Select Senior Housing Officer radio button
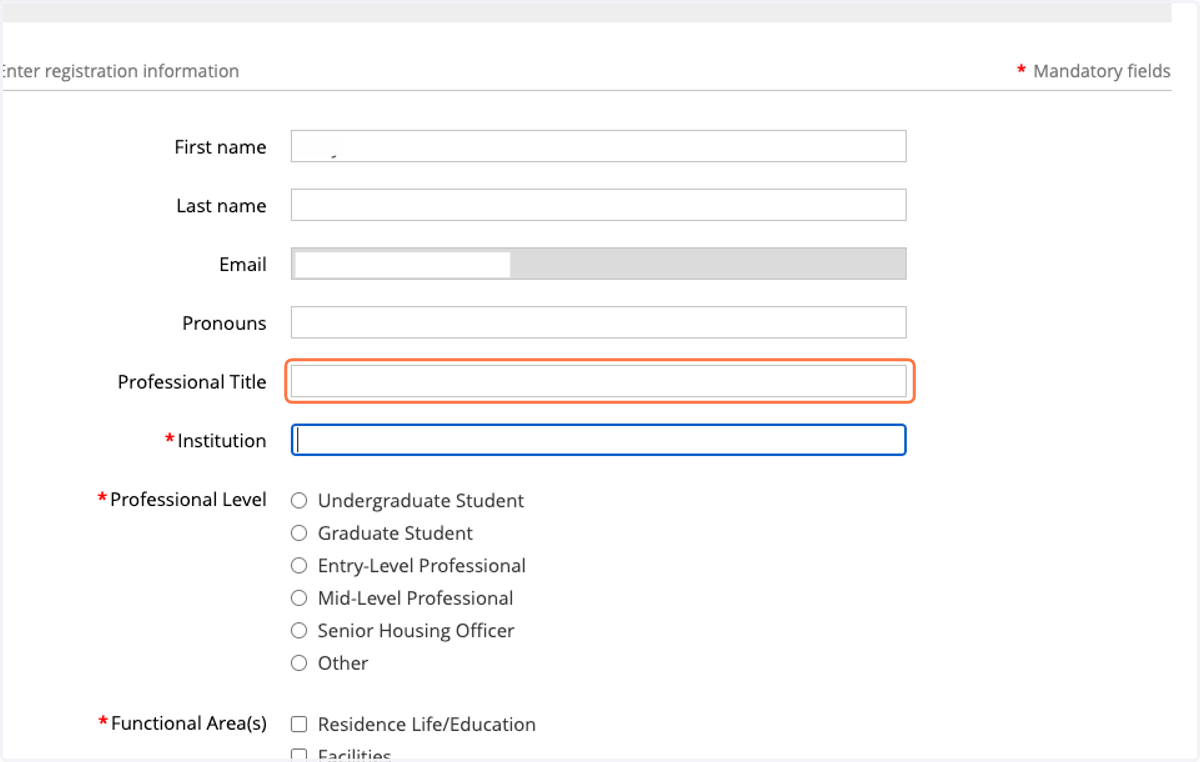Screen dimensions: 1200x762 298,631
